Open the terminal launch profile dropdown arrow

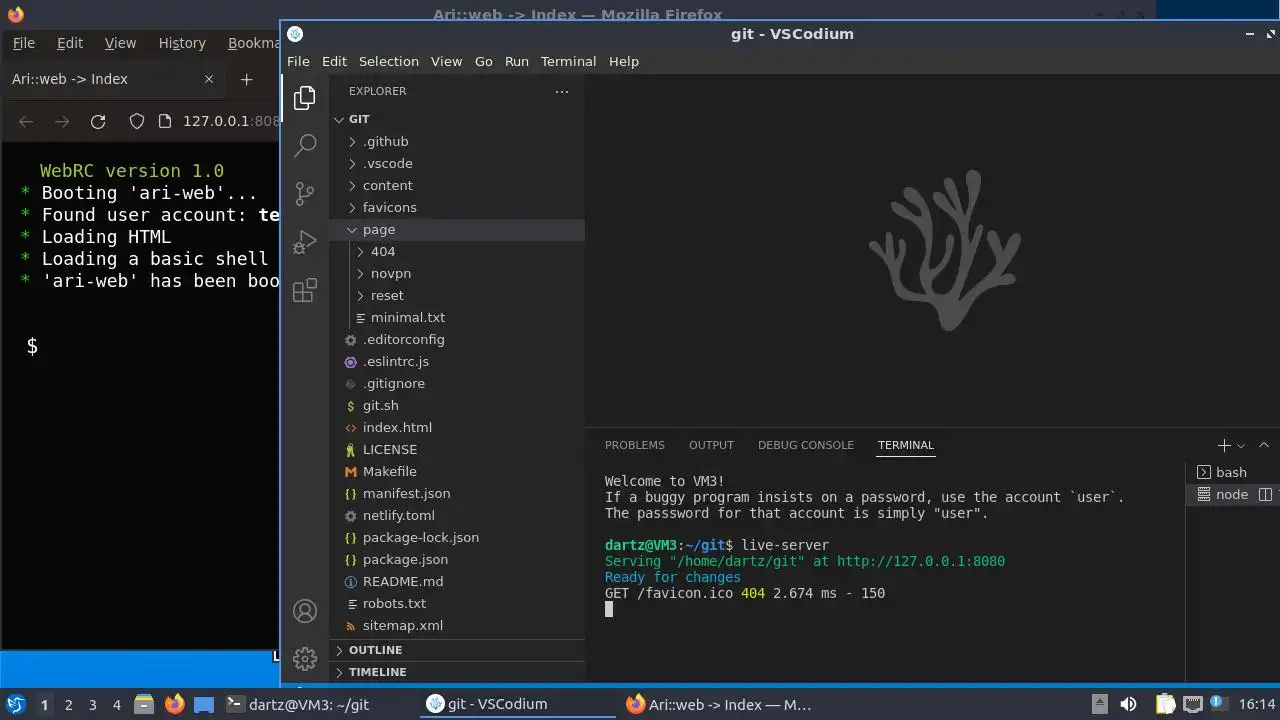[x=1241, y=446]
